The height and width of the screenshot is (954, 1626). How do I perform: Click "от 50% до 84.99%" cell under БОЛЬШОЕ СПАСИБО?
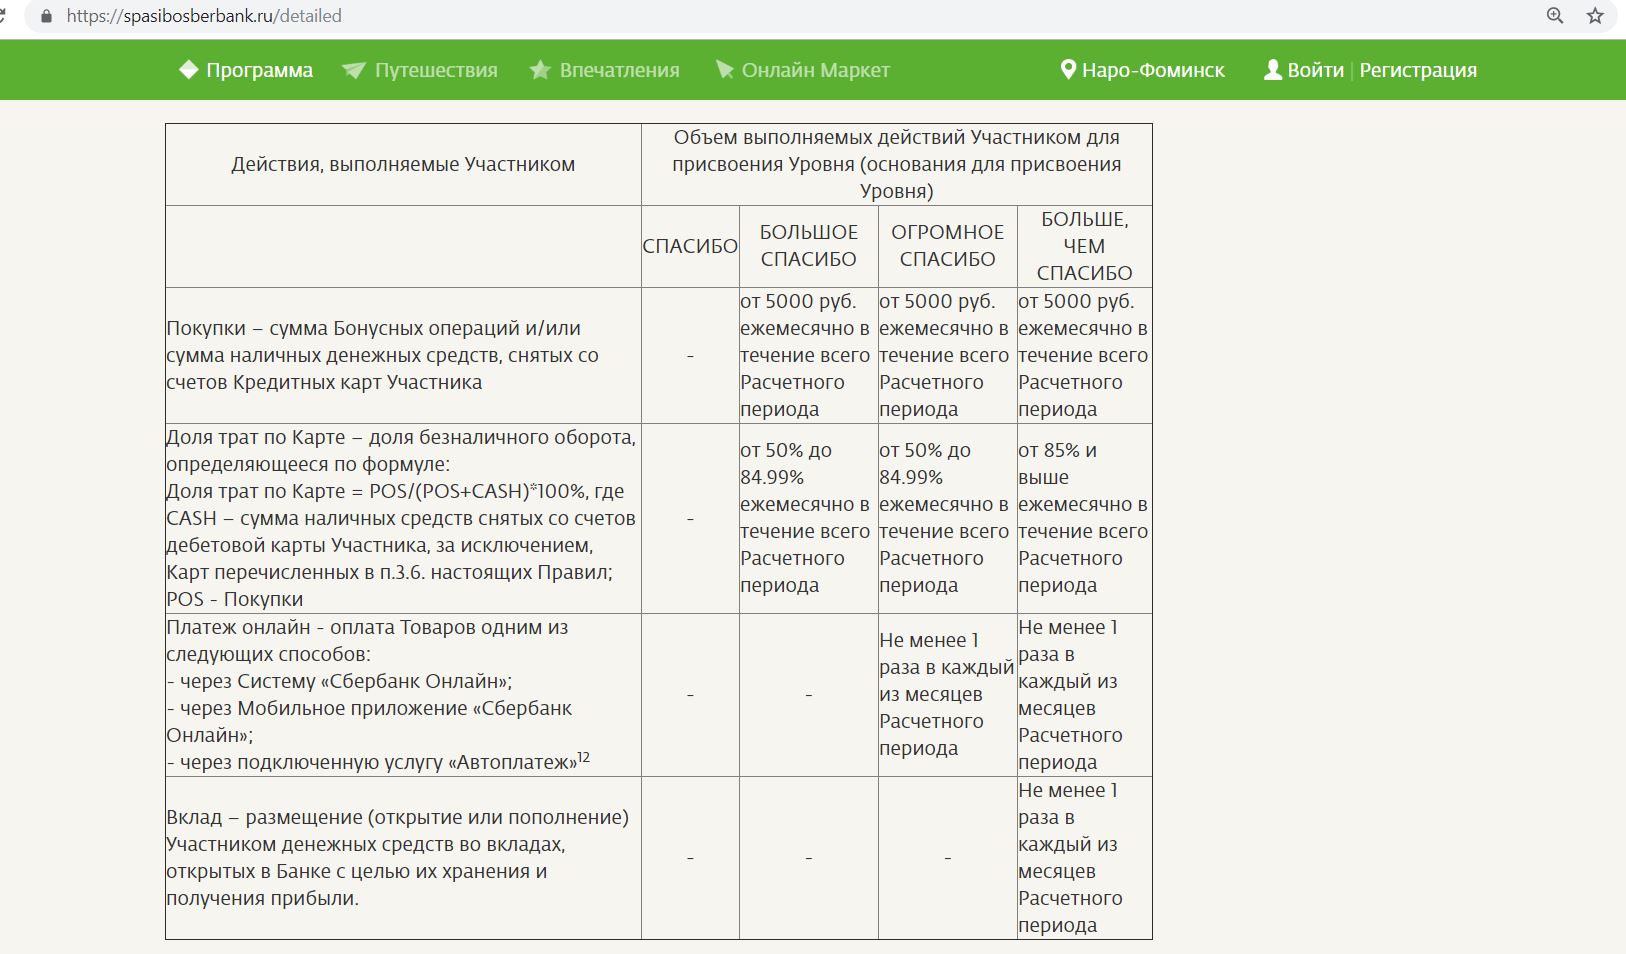pos(808,518)
